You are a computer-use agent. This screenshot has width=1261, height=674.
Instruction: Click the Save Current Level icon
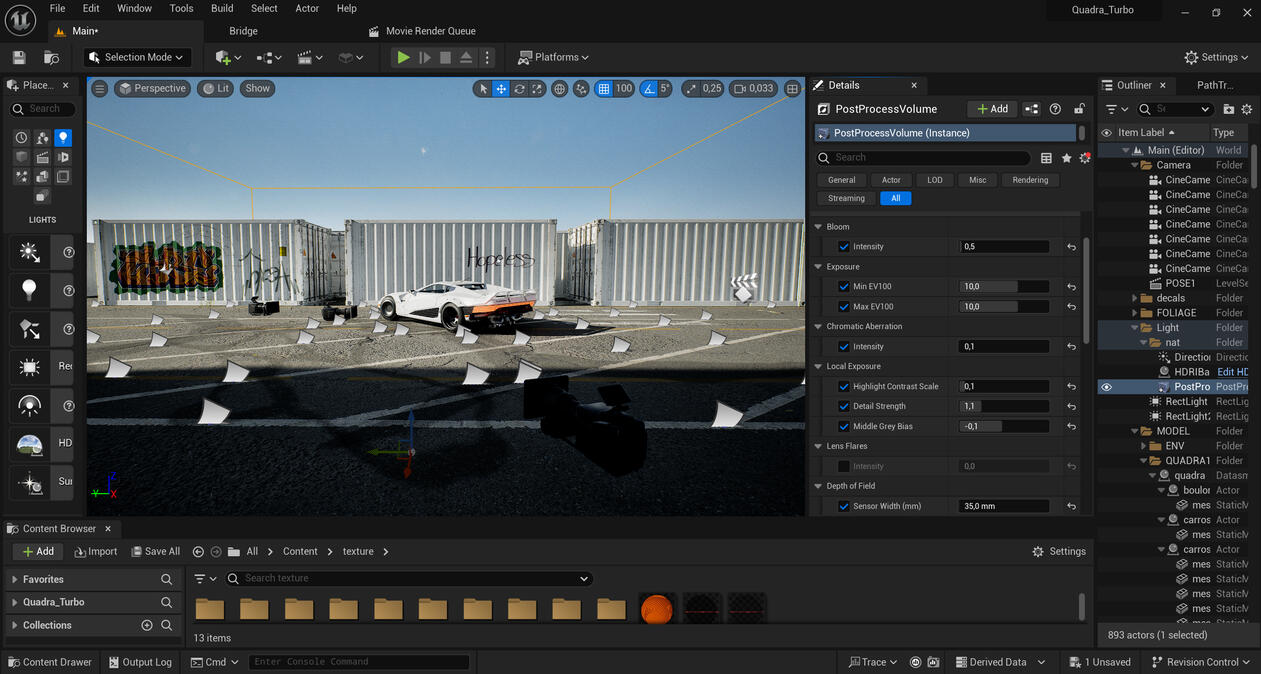pyautogui.click(x=18, y=57)
